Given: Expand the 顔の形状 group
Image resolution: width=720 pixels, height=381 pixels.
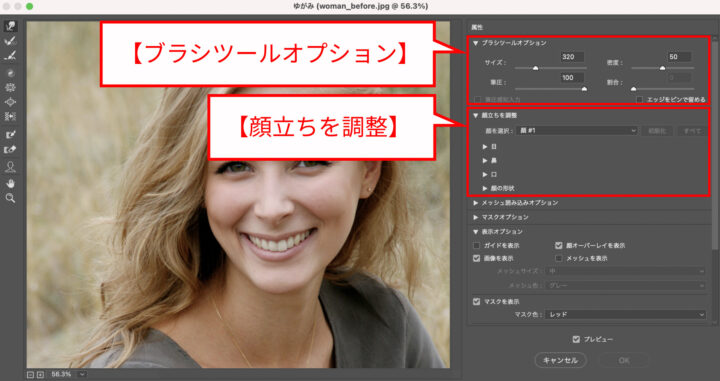Looking at the screenshot, I should [x=484, y=188].
